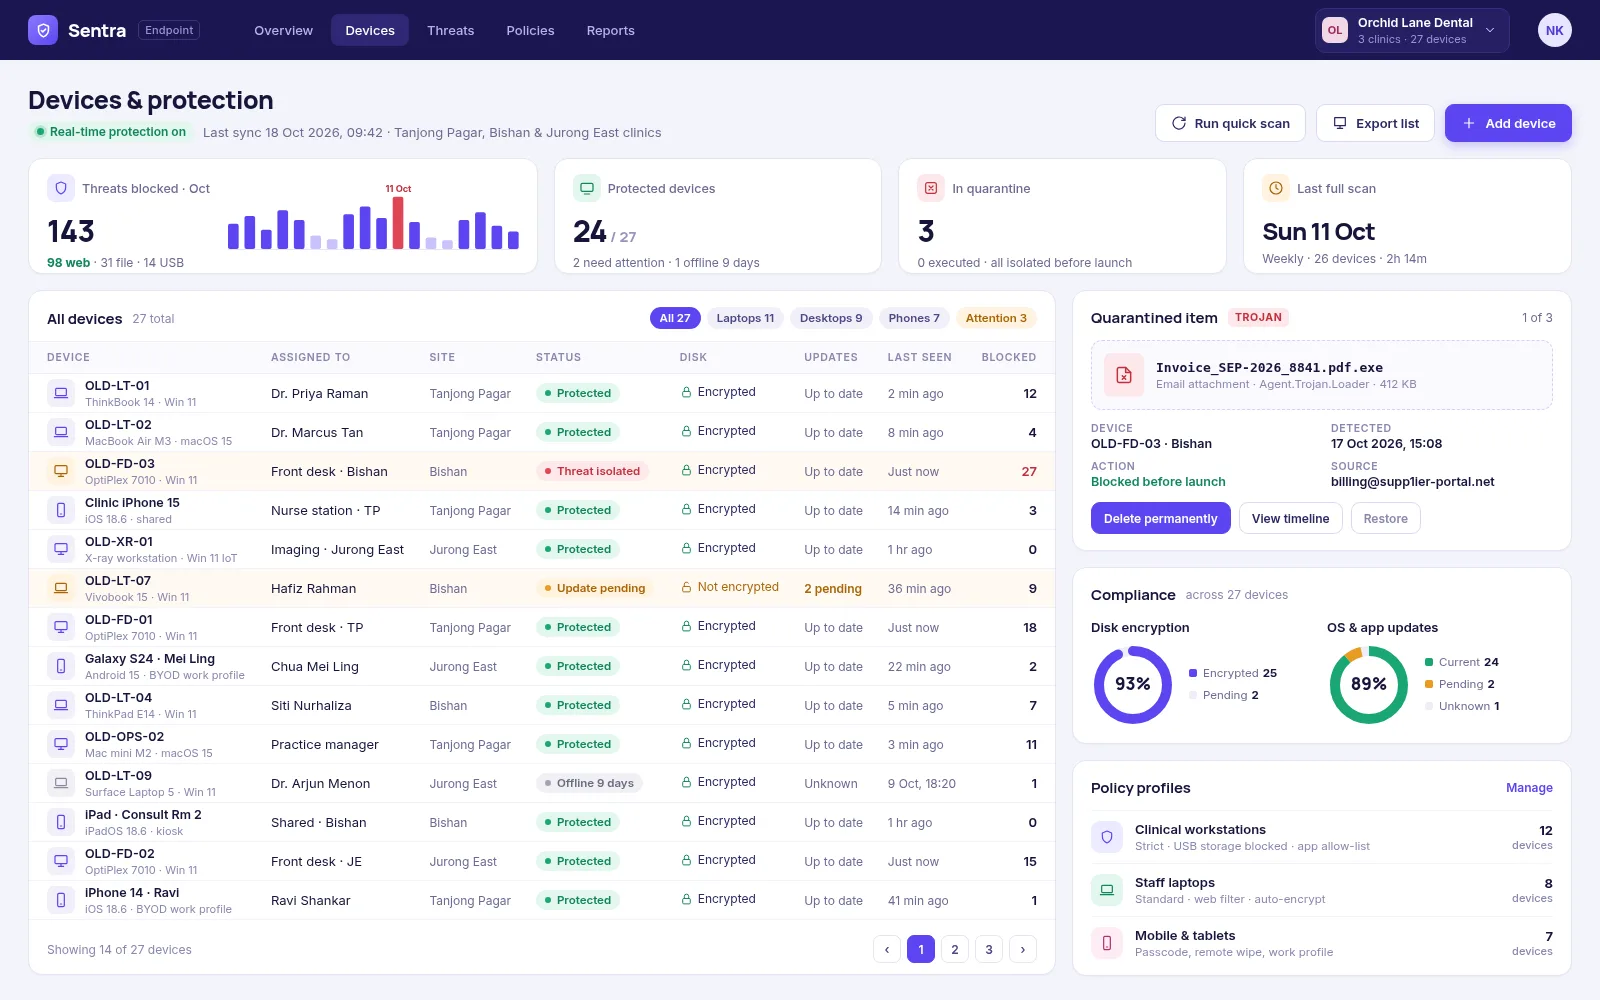Click the laptop icon for OLD-LT-07
Image resolution: width=1600 pixels, height=1000 pixels.
pyautogui.click(x=61, y=588)
